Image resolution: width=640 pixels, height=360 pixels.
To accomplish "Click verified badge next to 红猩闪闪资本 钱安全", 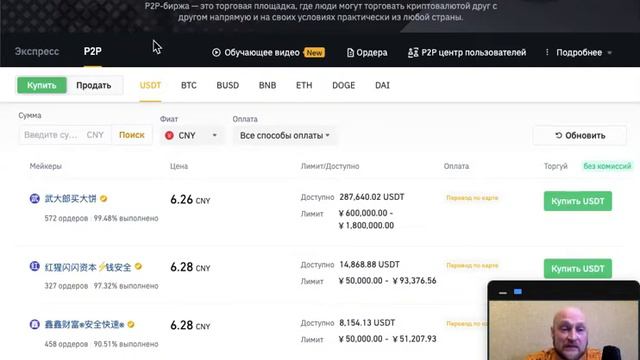I will [x=138, y=267].
